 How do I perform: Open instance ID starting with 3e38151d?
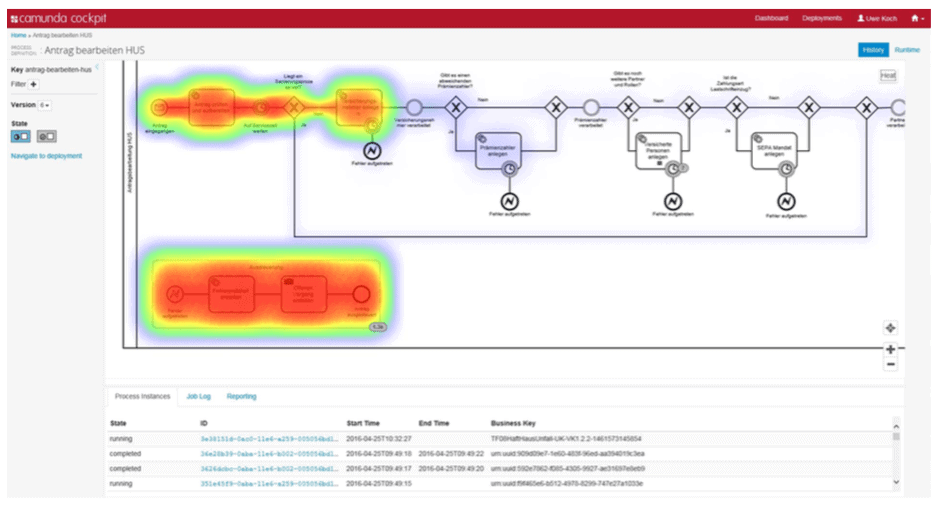click(269, 439)
